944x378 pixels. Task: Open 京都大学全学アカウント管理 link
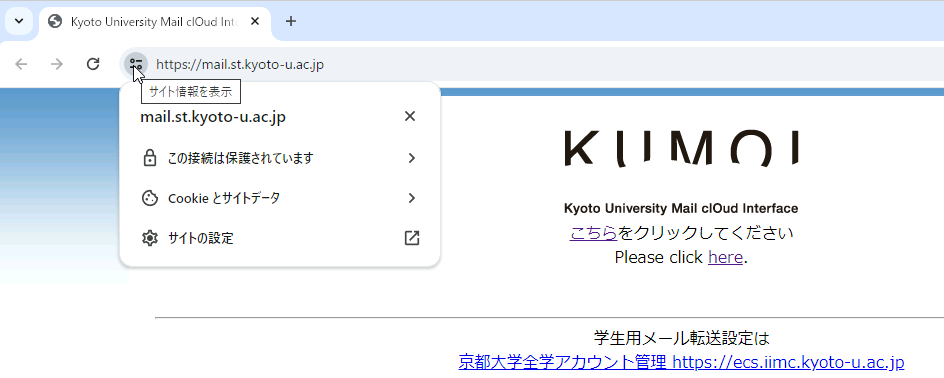682,362
